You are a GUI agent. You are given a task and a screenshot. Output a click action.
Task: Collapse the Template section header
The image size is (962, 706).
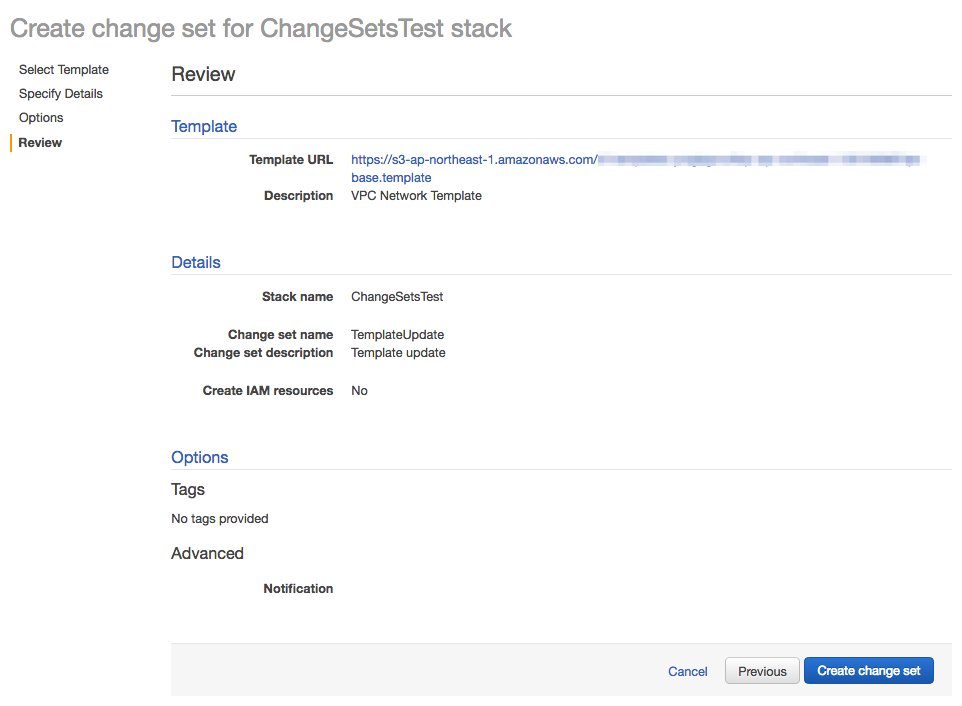pyautogui.click(x=204, y=126)
